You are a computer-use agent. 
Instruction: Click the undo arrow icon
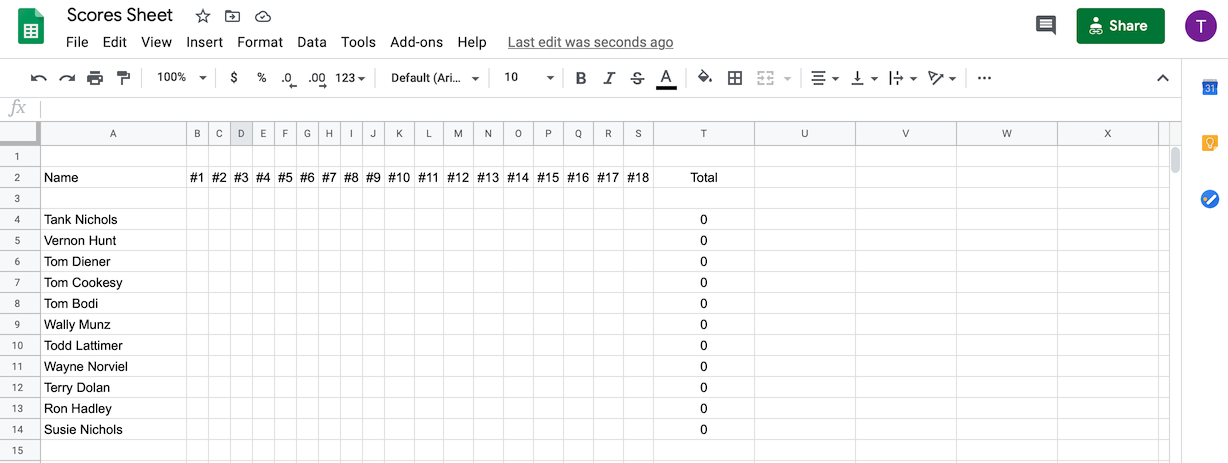(39, 78)
